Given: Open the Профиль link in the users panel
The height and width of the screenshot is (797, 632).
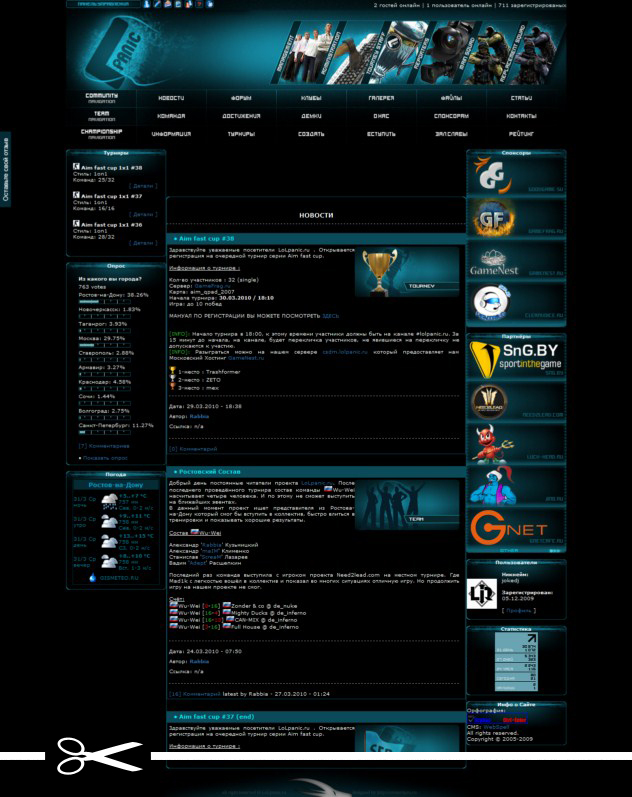Looking at the screenshot, I should [x=519, y=610].
